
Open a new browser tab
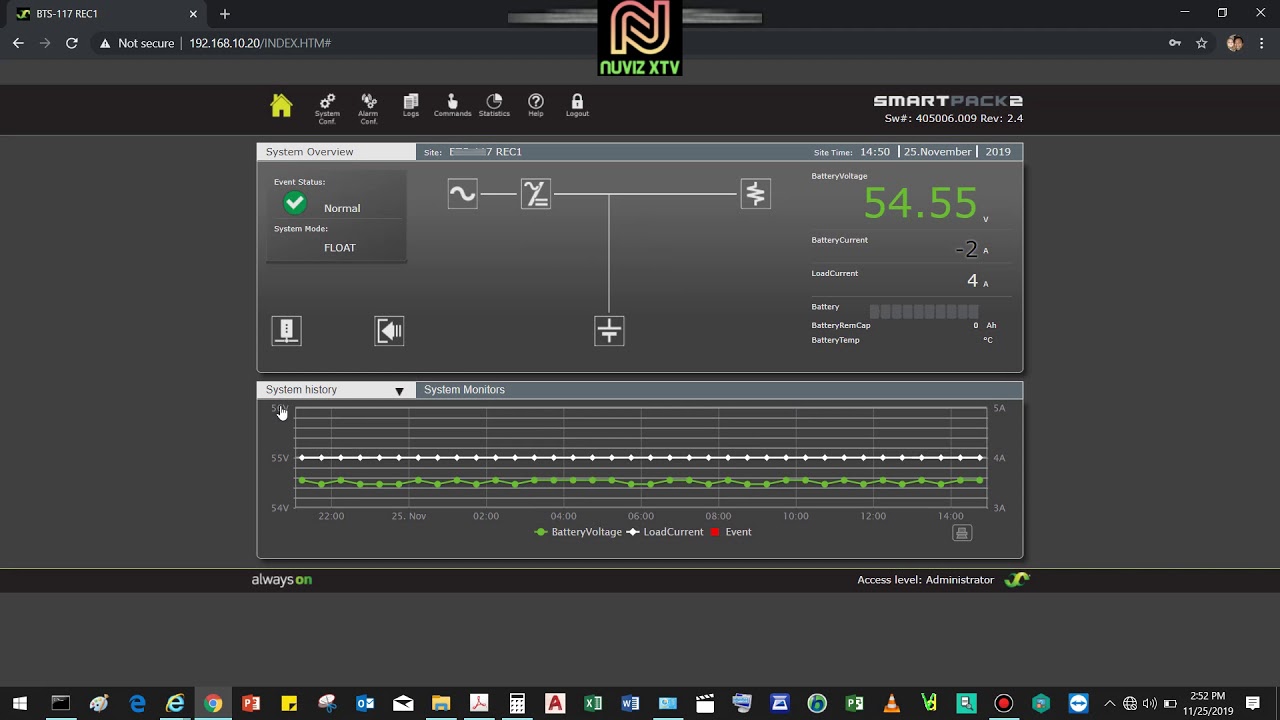225,14
